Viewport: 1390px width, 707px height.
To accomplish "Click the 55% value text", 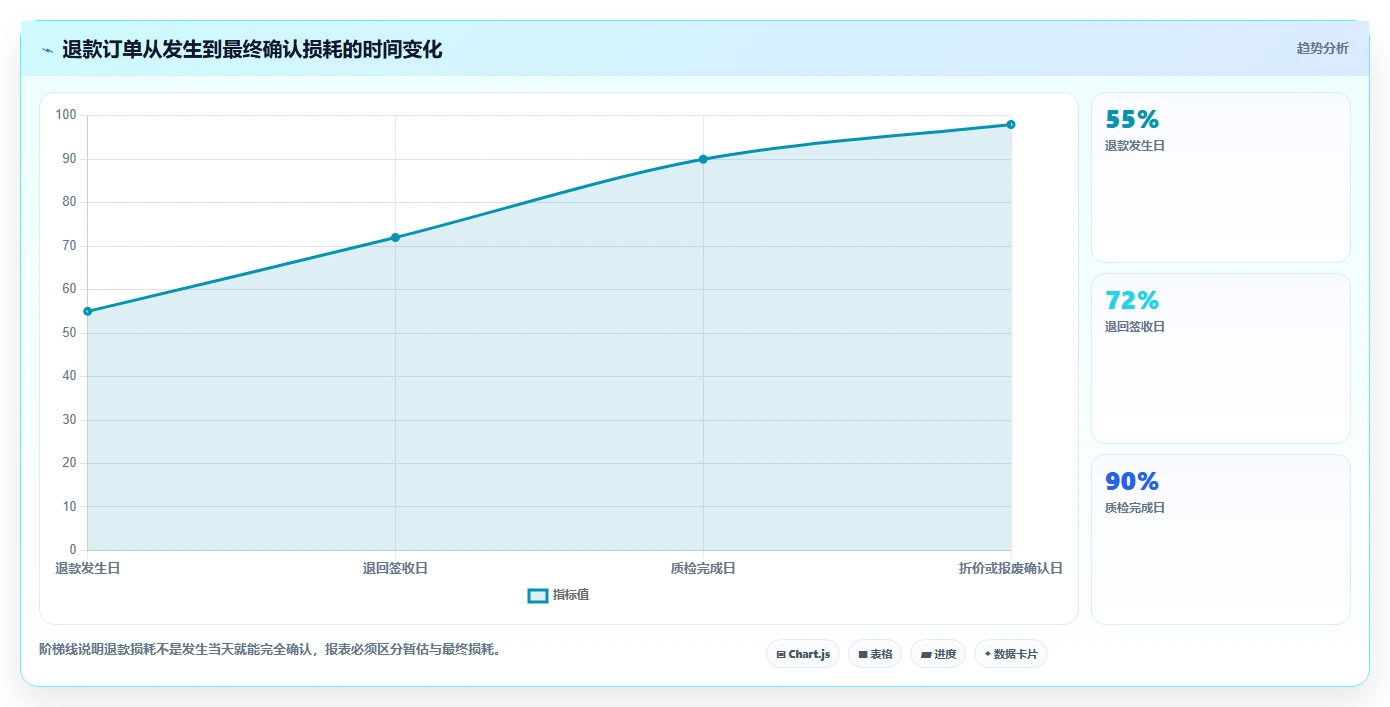I will point(1132,119).
